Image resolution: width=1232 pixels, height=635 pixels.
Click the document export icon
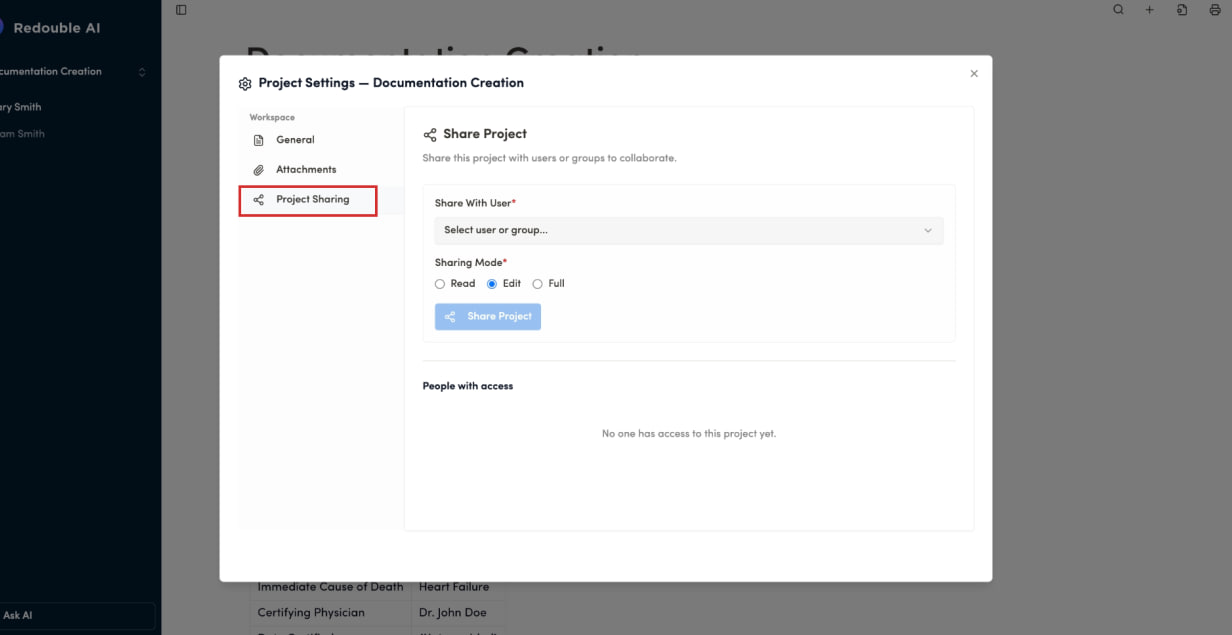click(1182, 10)
